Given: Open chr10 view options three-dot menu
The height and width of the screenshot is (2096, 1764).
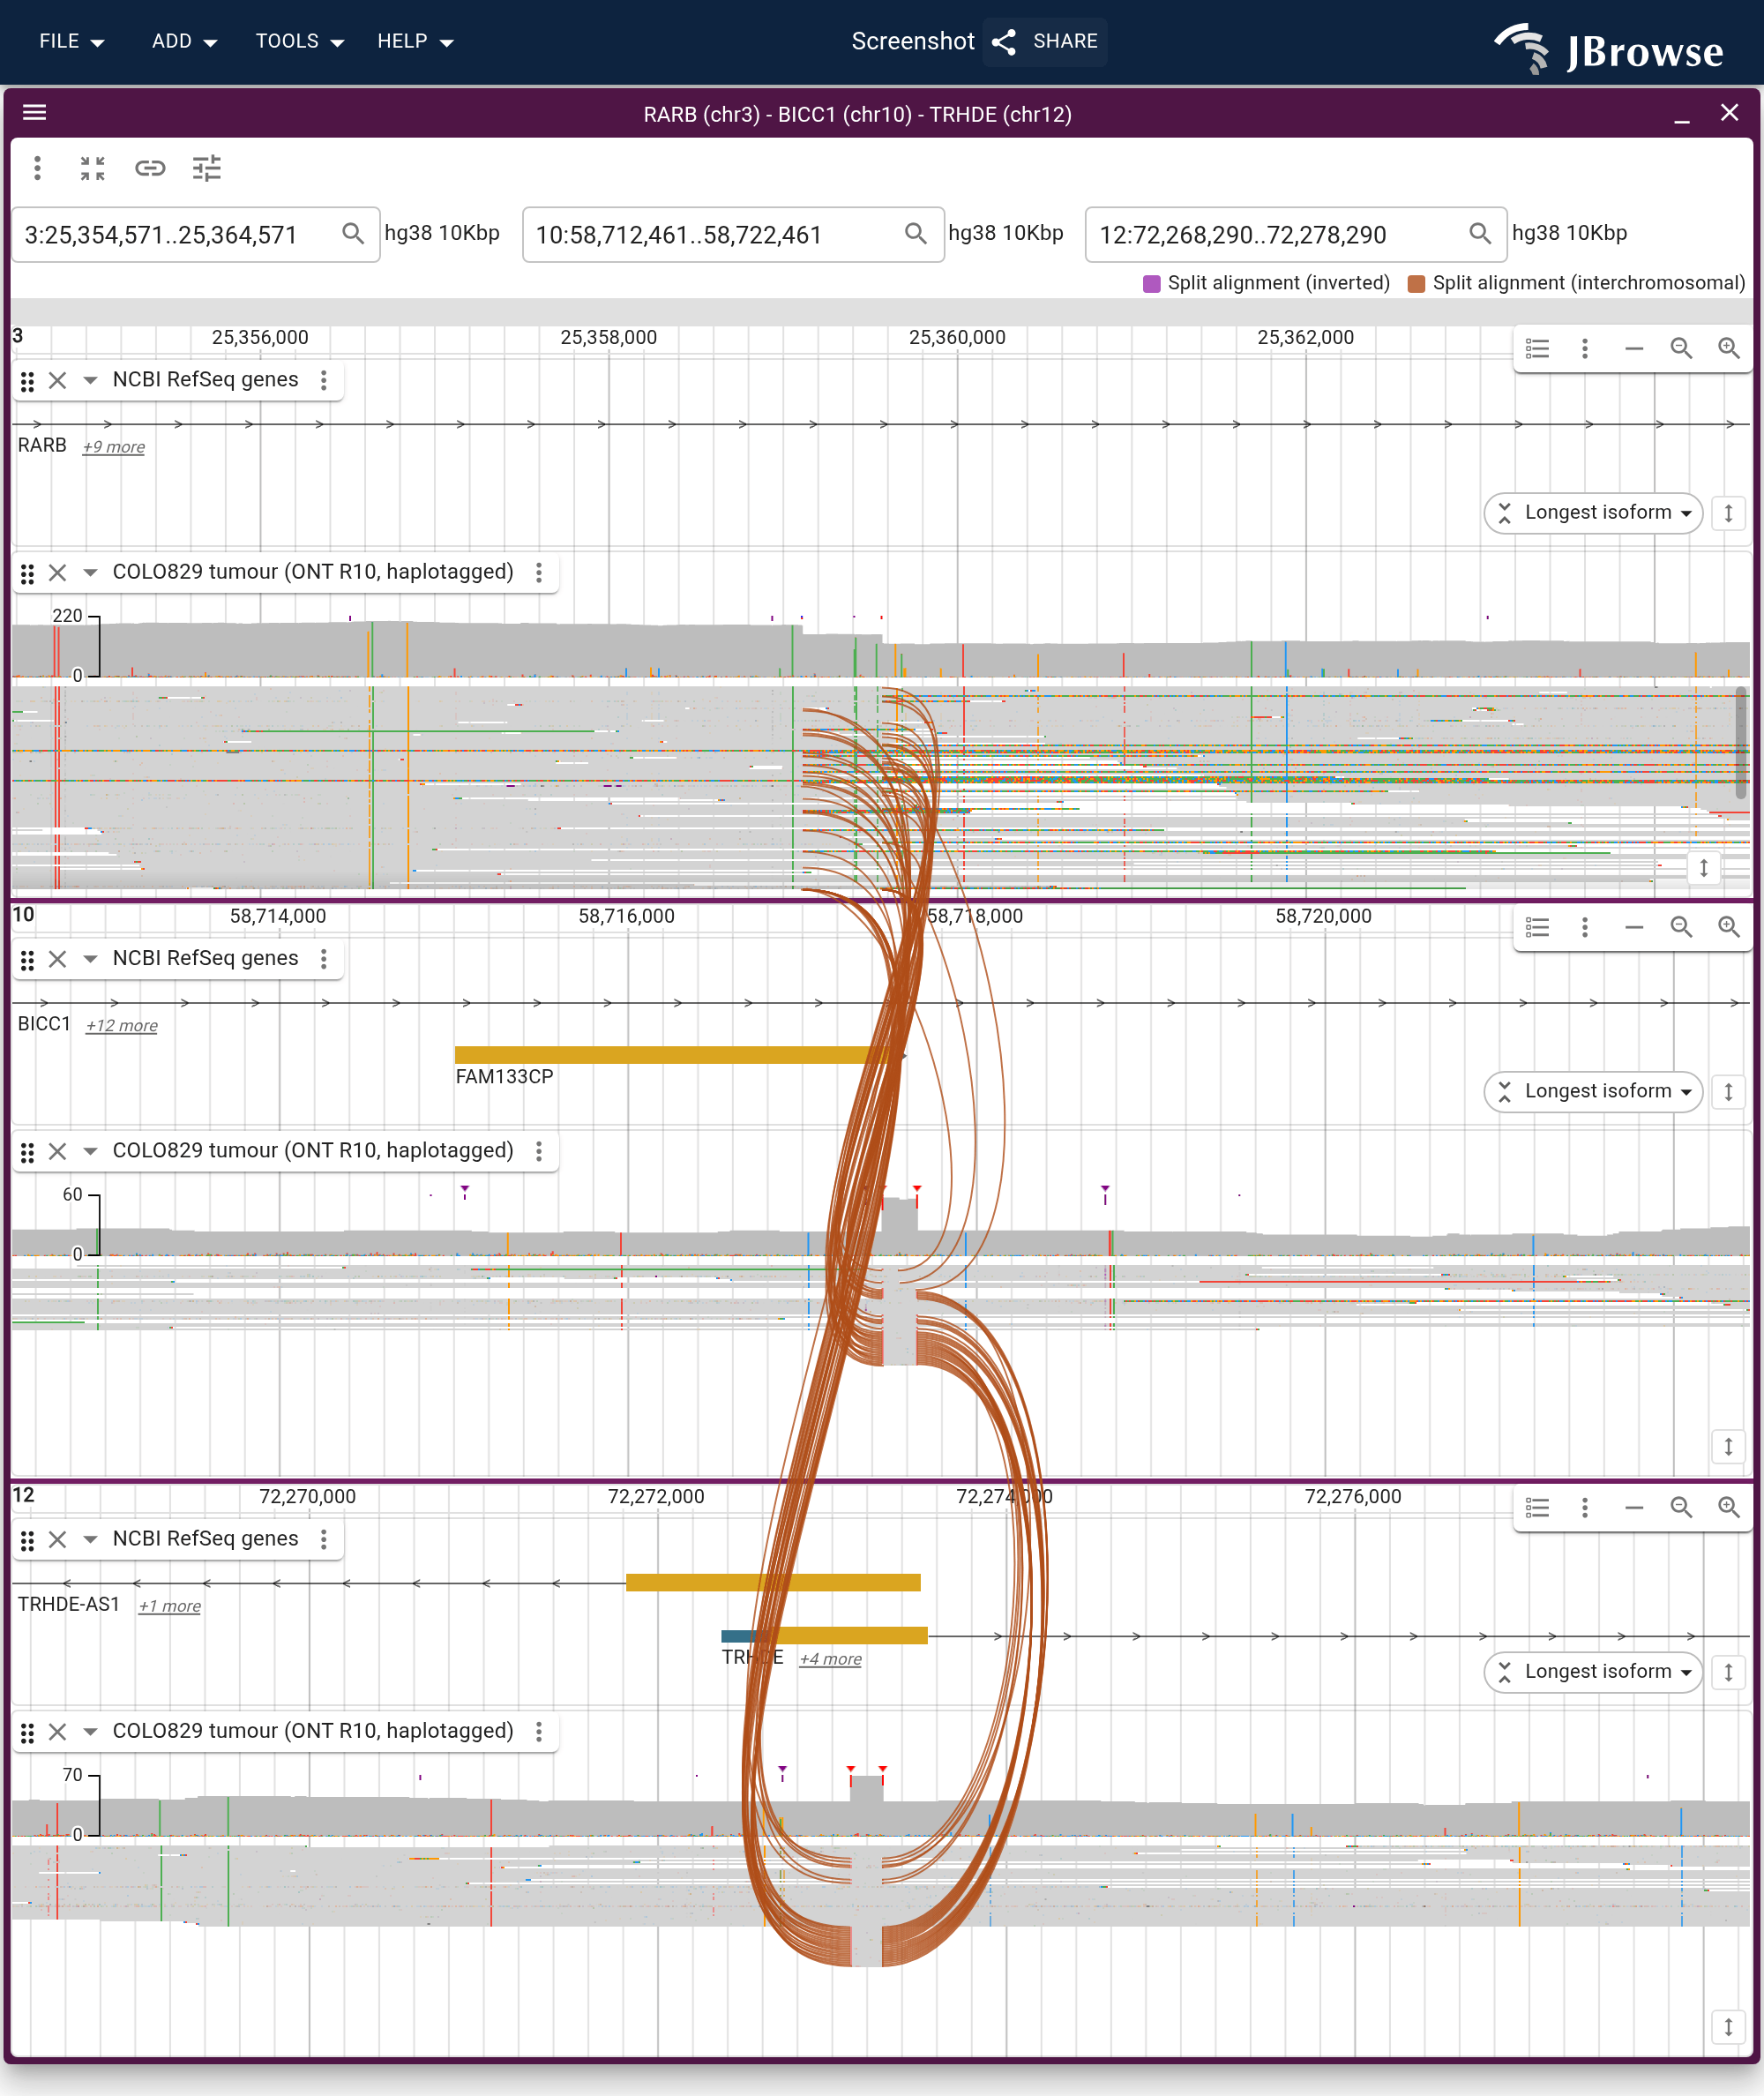Looking at the screenshot, I should point(1585,928).
